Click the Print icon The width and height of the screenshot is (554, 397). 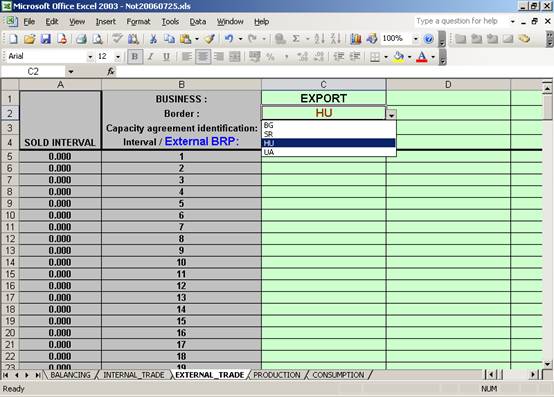[81, 38]
